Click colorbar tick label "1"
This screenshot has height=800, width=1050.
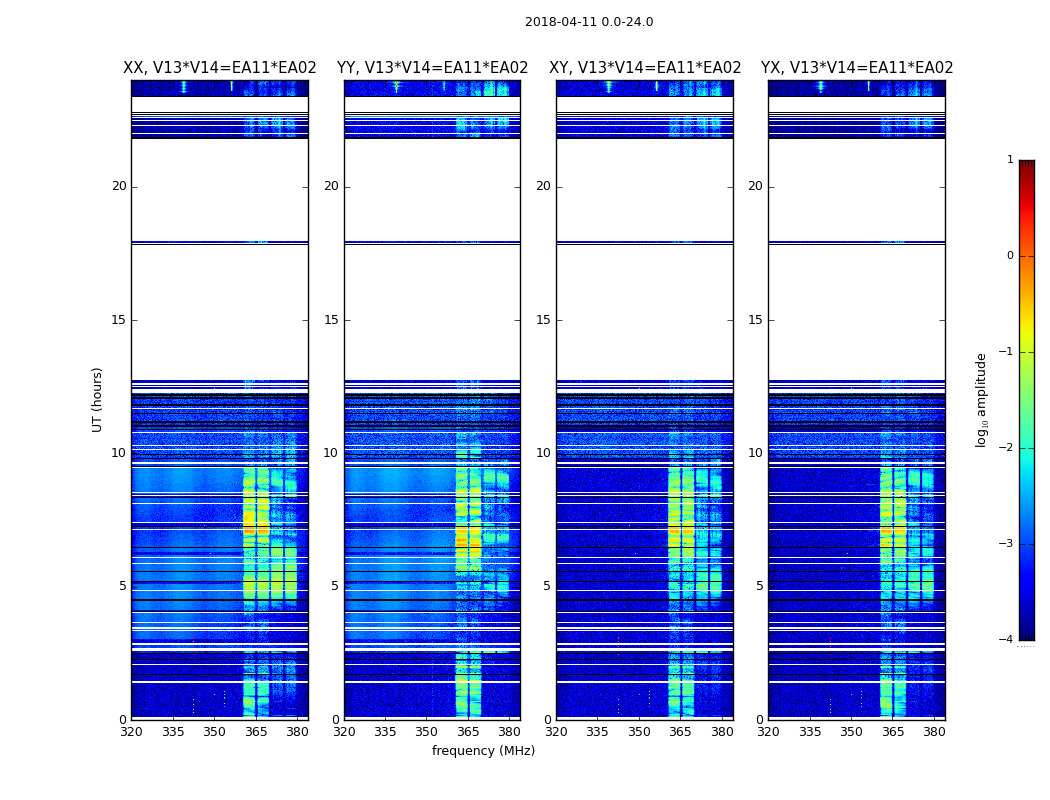1010,160
